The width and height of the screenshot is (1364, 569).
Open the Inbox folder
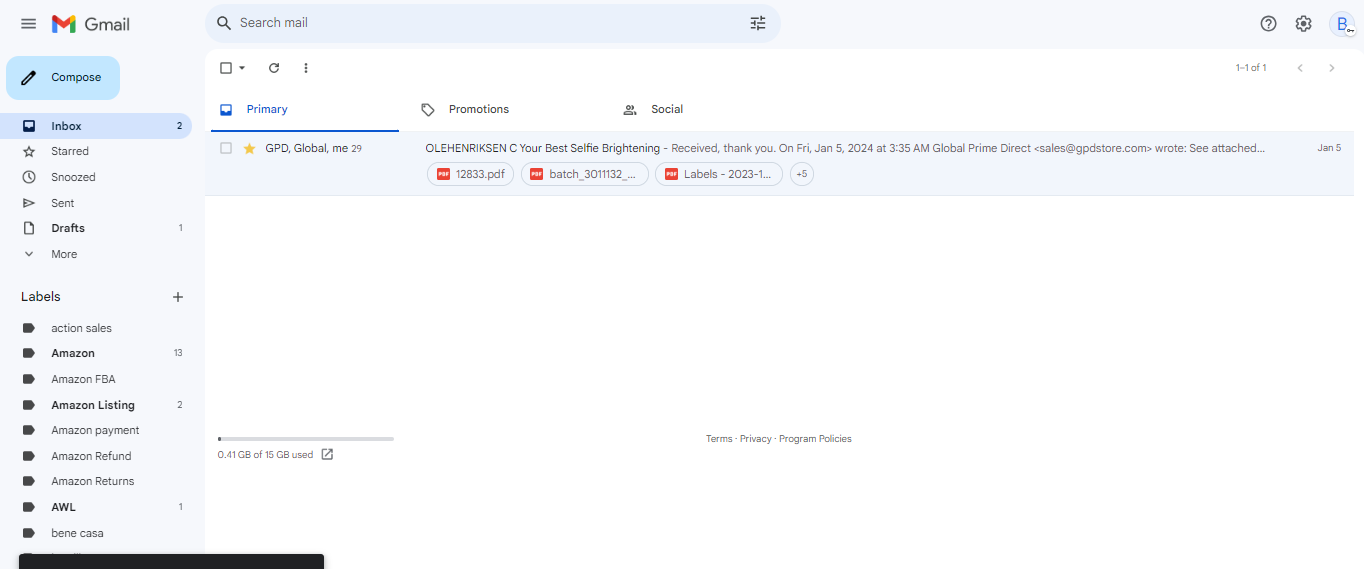click(x=96, y=126)
